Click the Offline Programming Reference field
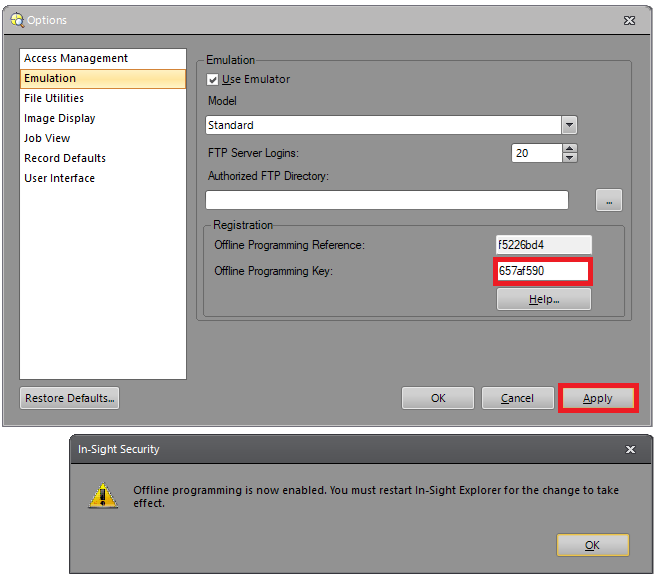The height and width of the screenshot is (578, 656). 544,245
